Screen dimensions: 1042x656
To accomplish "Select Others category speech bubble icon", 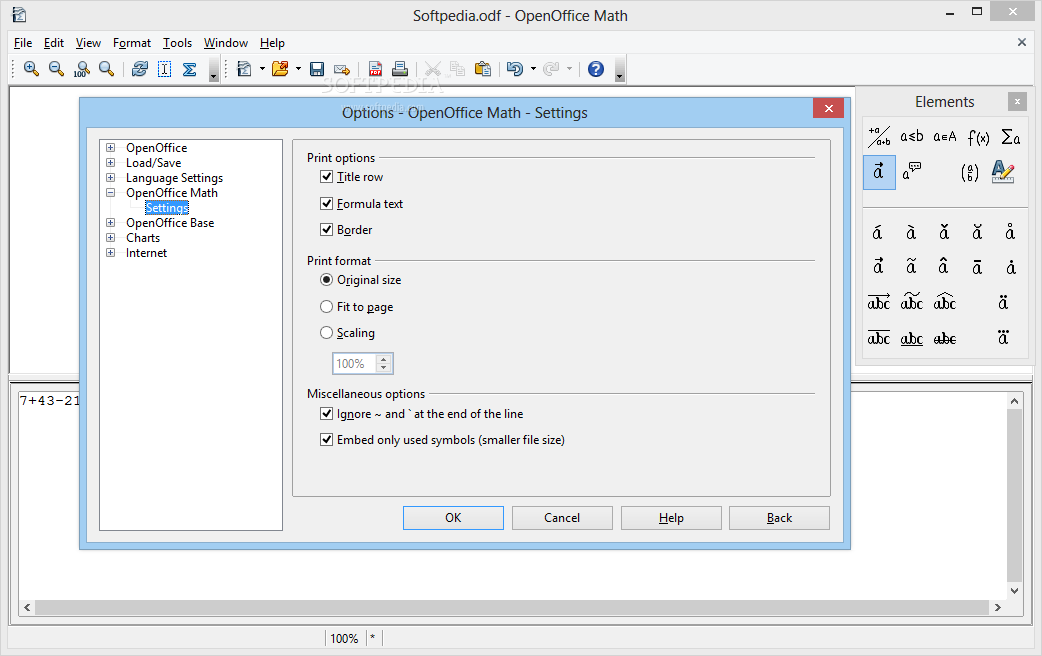I will click(912, 171).
